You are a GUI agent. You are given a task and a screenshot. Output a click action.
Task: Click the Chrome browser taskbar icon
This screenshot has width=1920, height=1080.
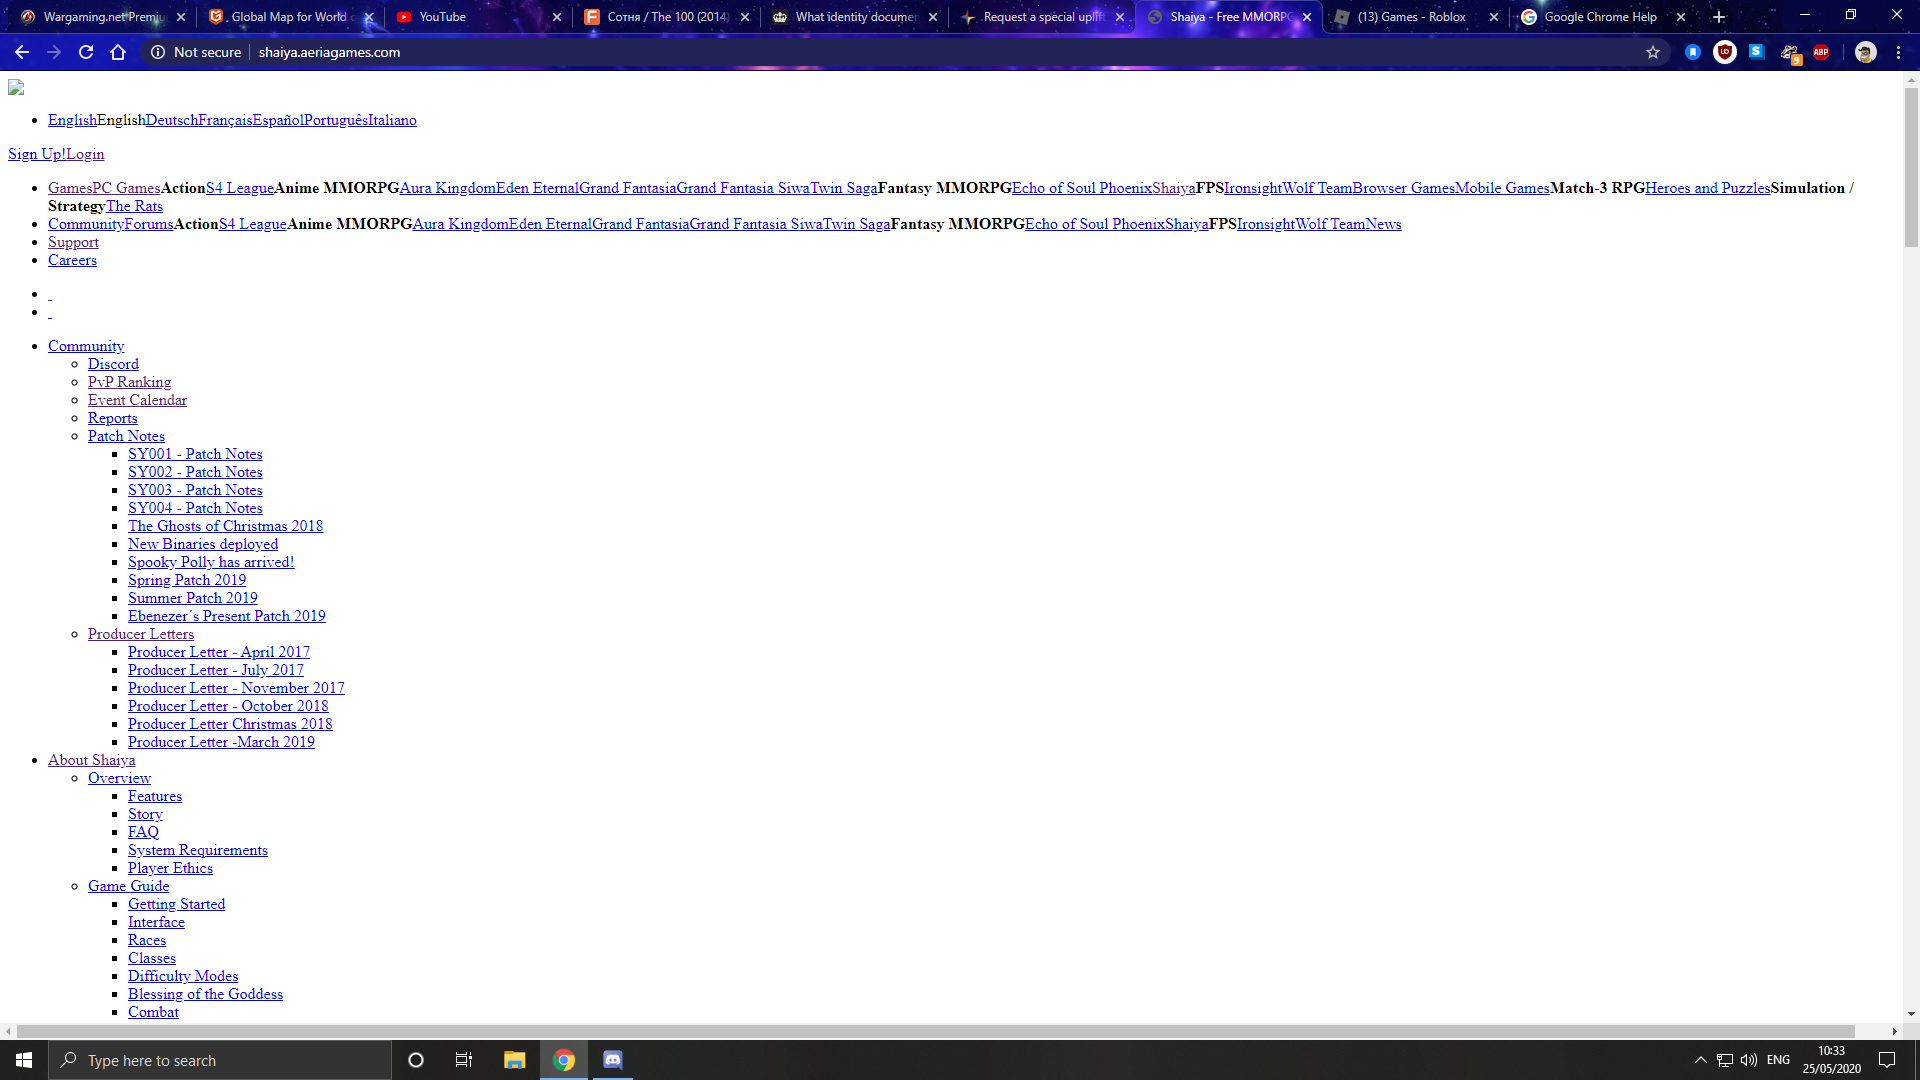563,1059
